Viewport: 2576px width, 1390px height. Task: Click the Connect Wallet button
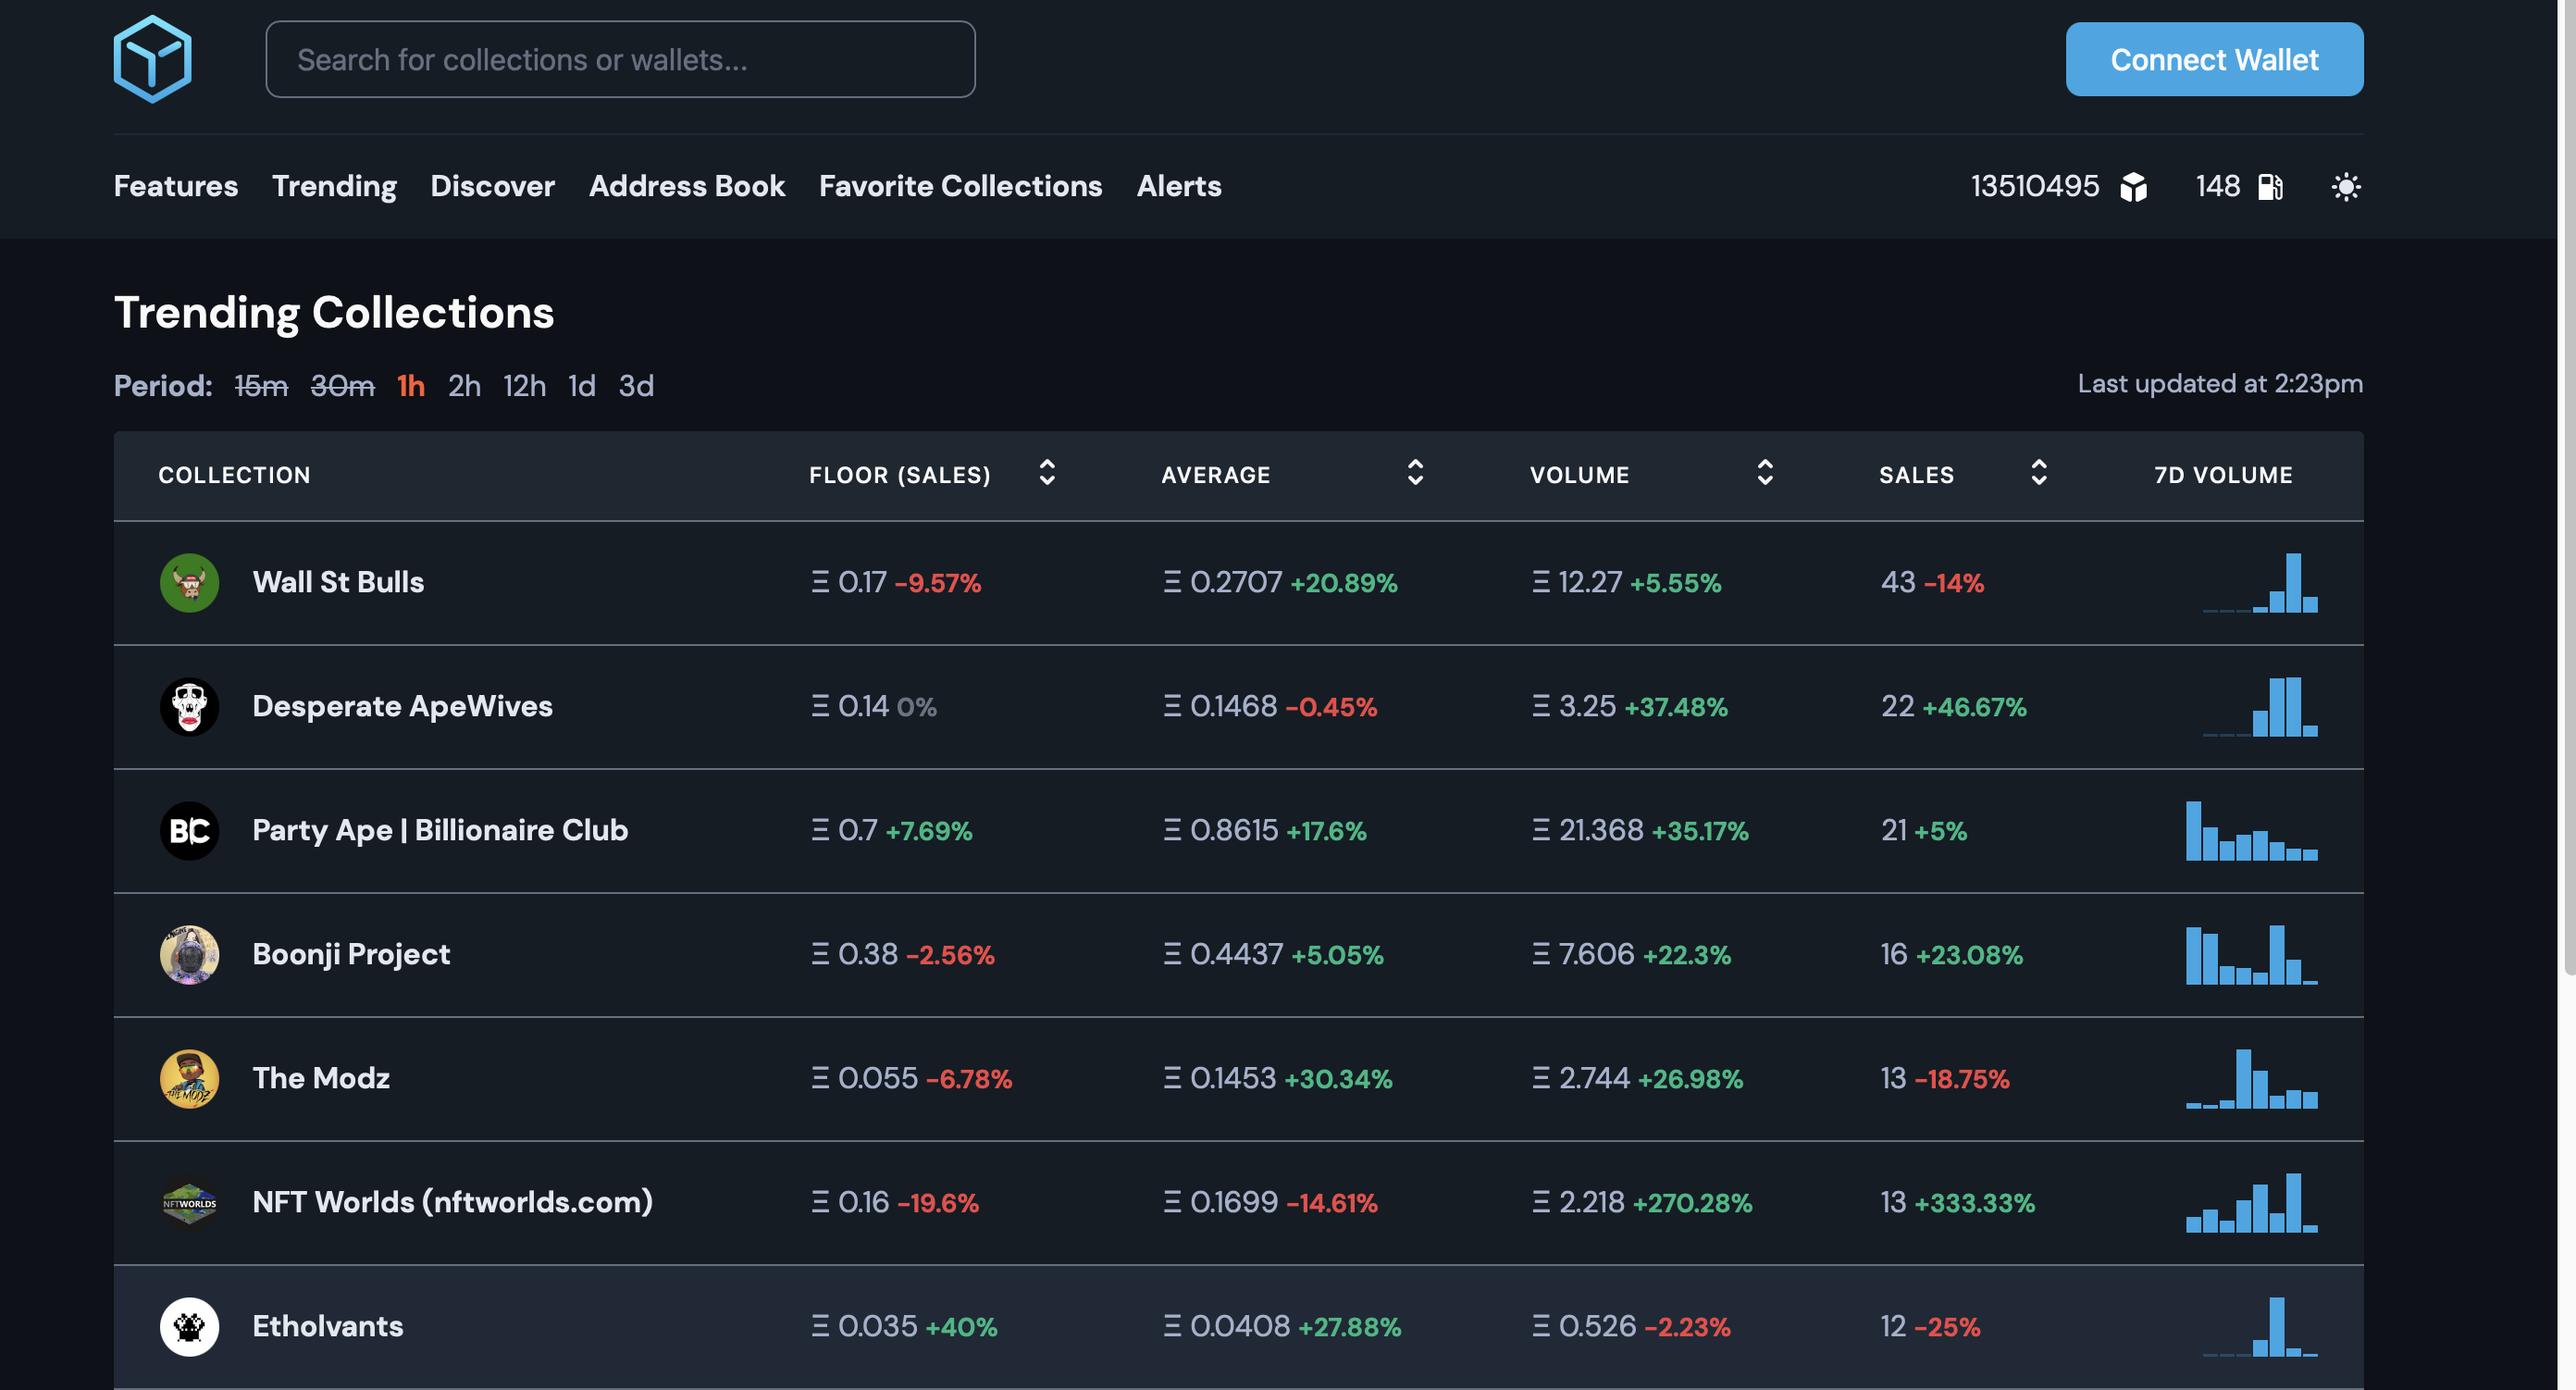point(2214,59)
